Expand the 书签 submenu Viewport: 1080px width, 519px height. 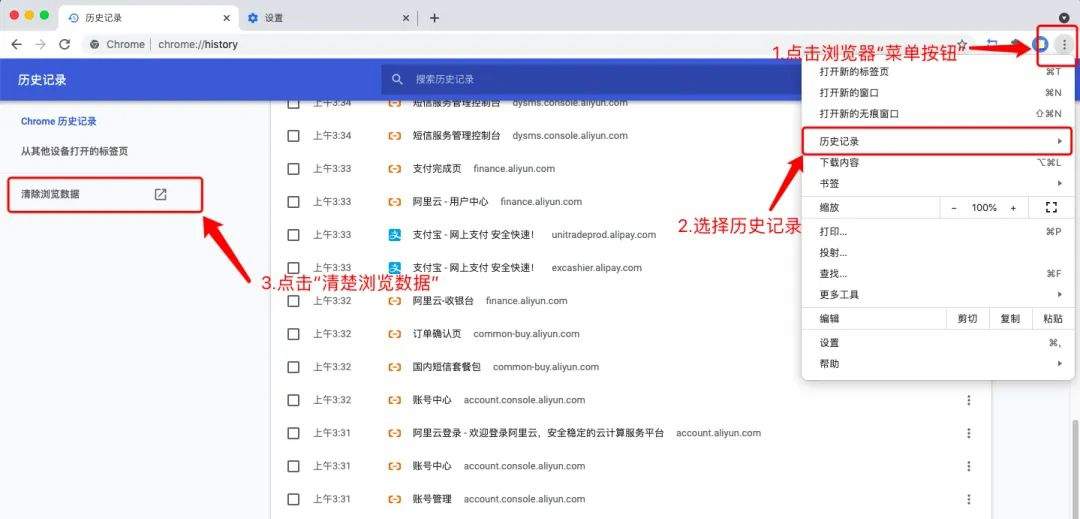click(x=936, y=184)
